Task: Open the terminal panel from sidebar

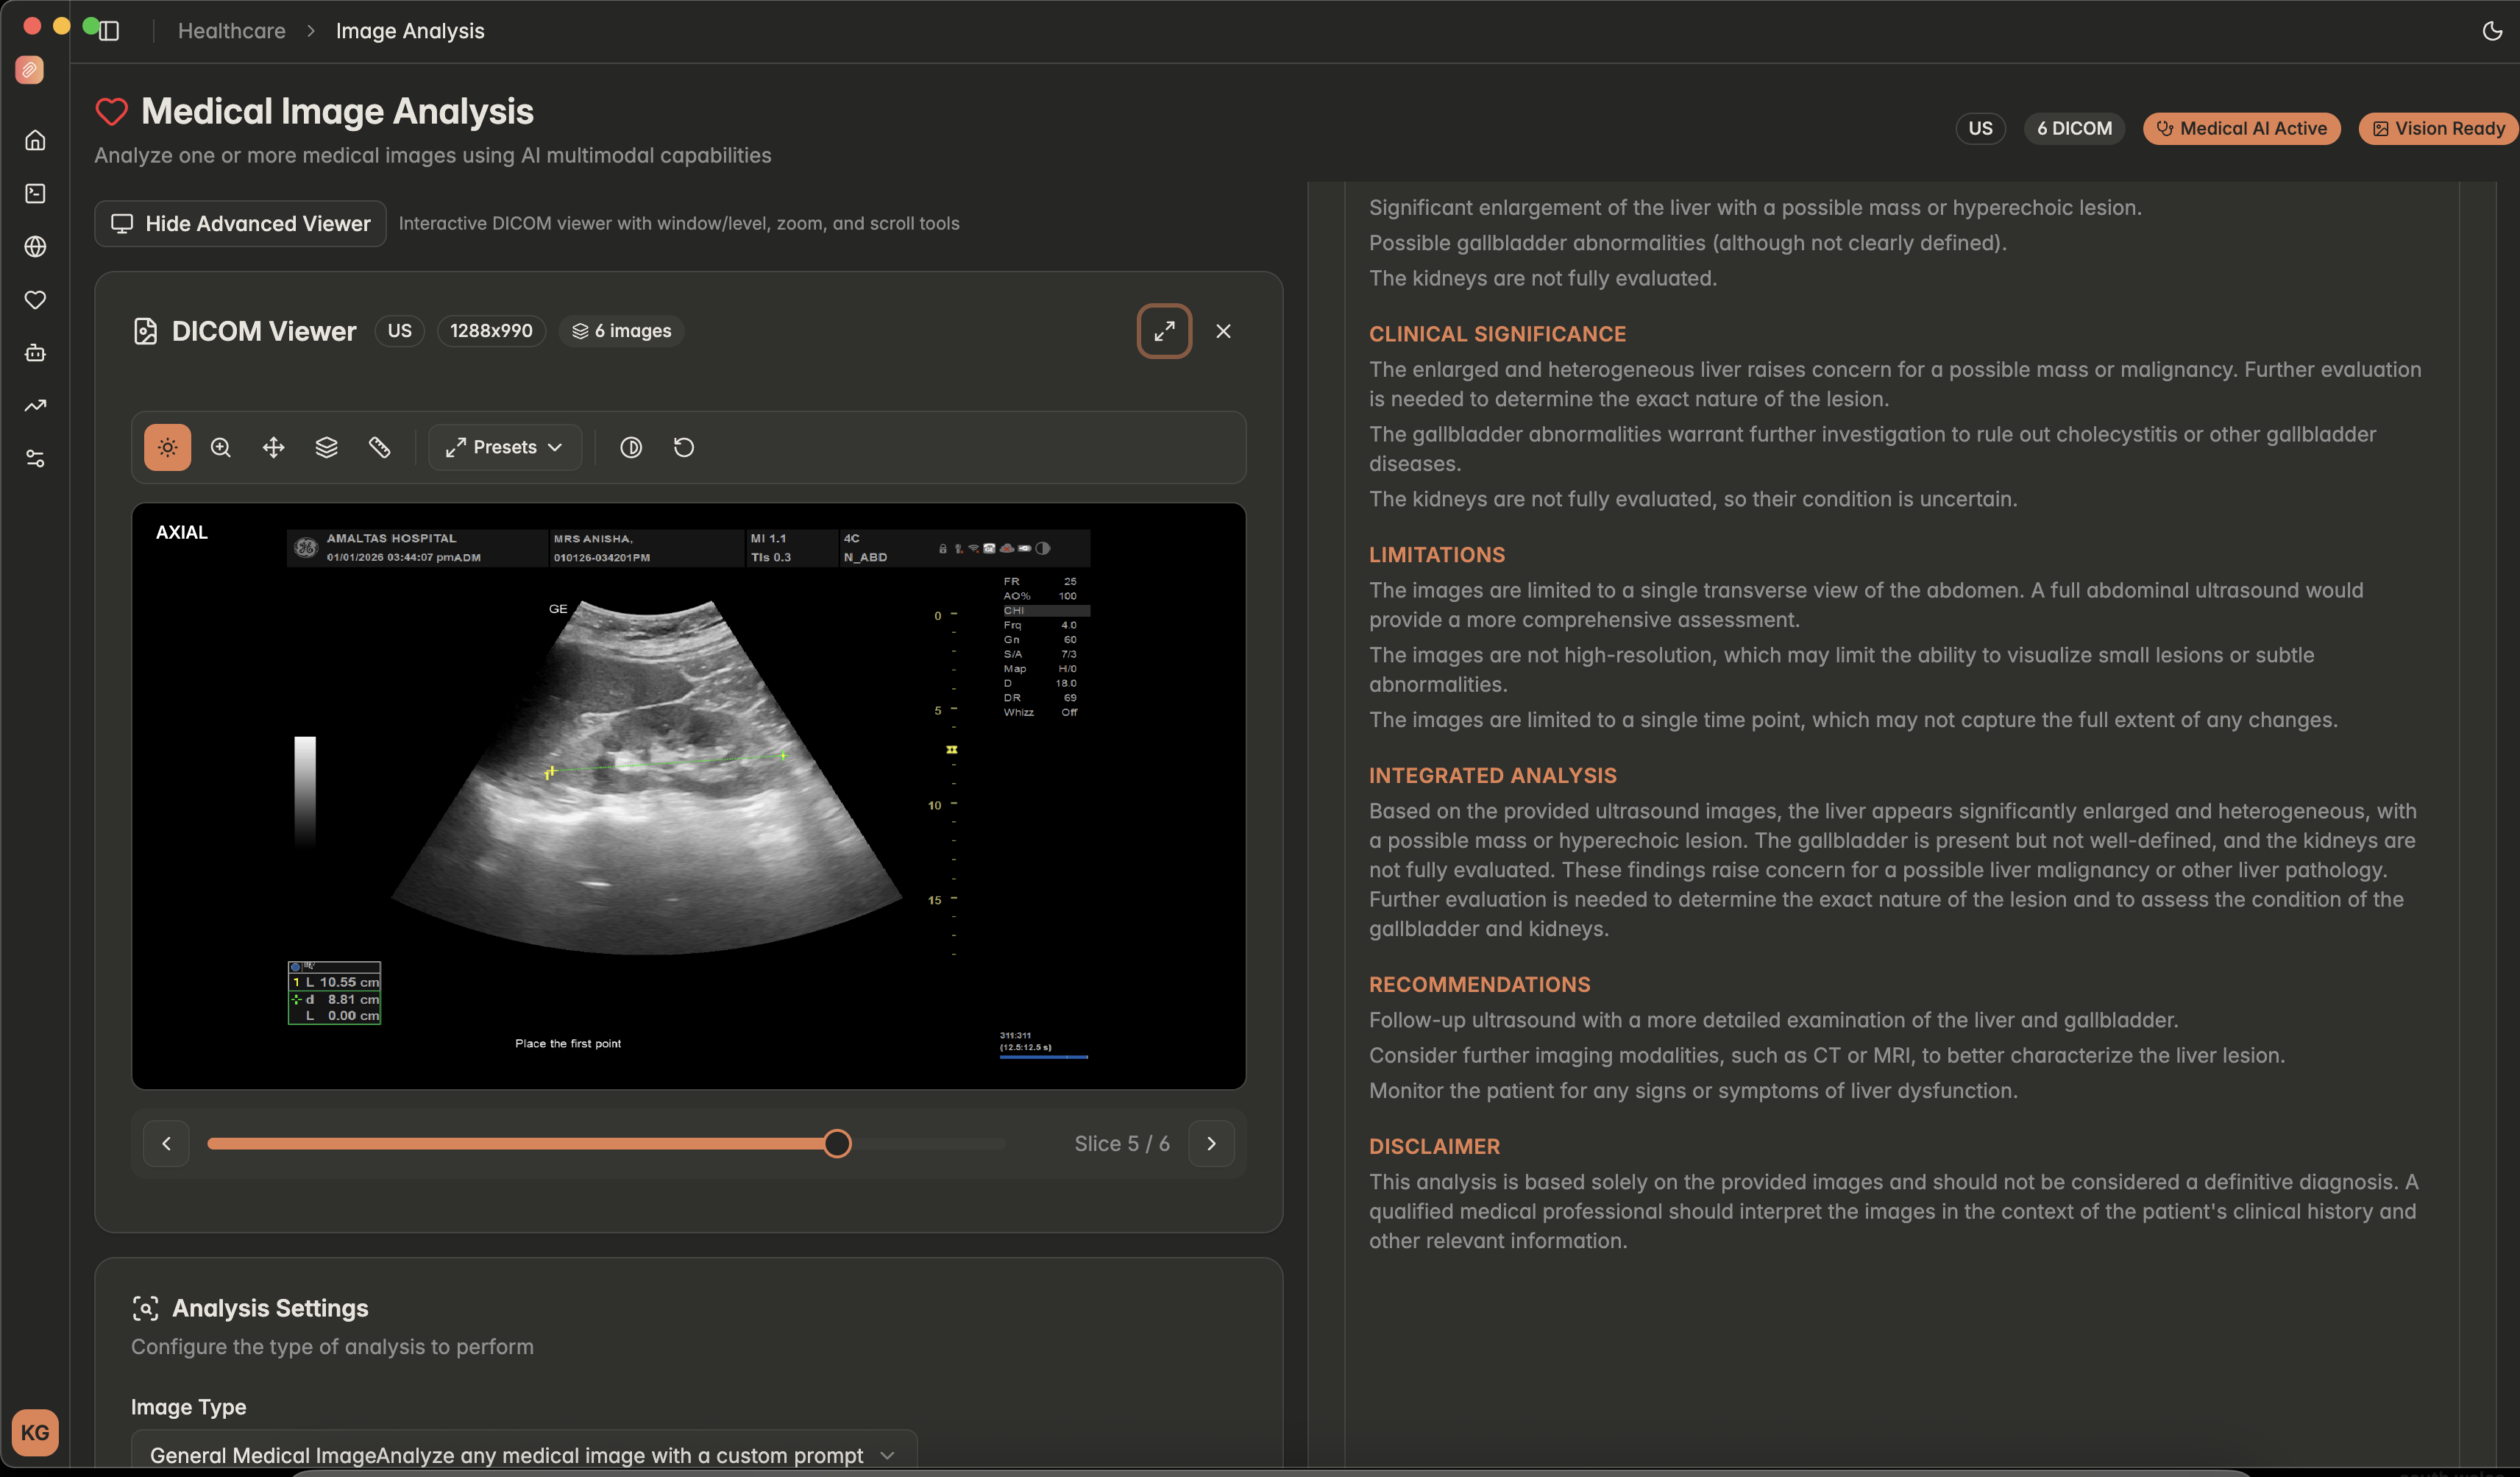Action: point(35,193)
